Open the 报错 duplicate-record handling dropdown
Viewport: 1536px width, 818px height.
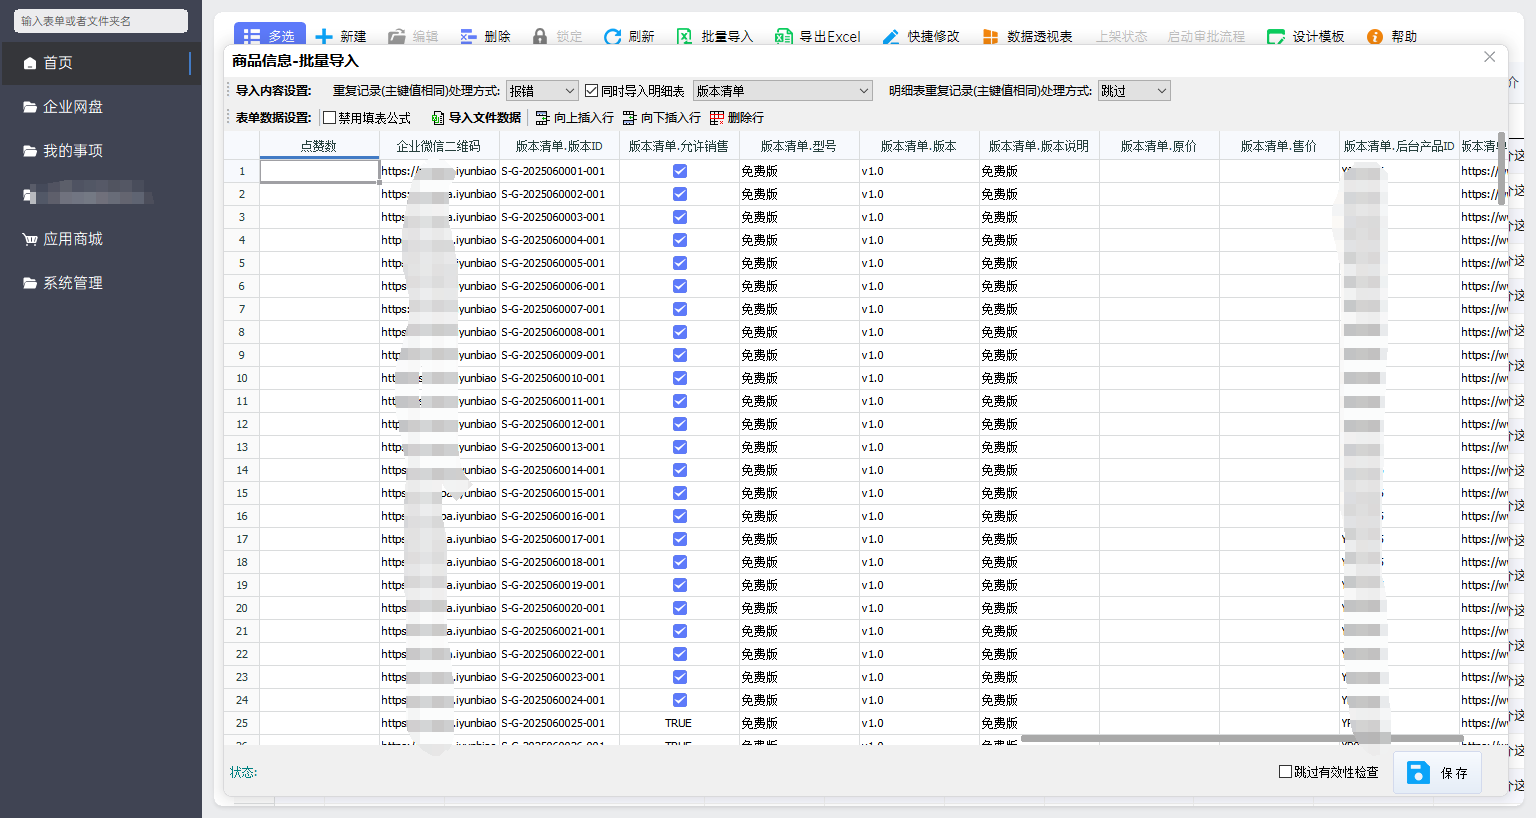click(x=542, y=91)
